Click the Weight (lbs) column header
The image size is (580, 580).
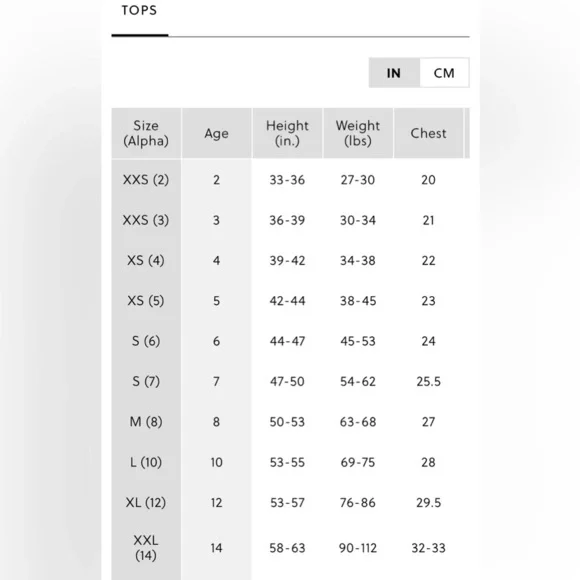pyautogui.click(x=358, y=133)
